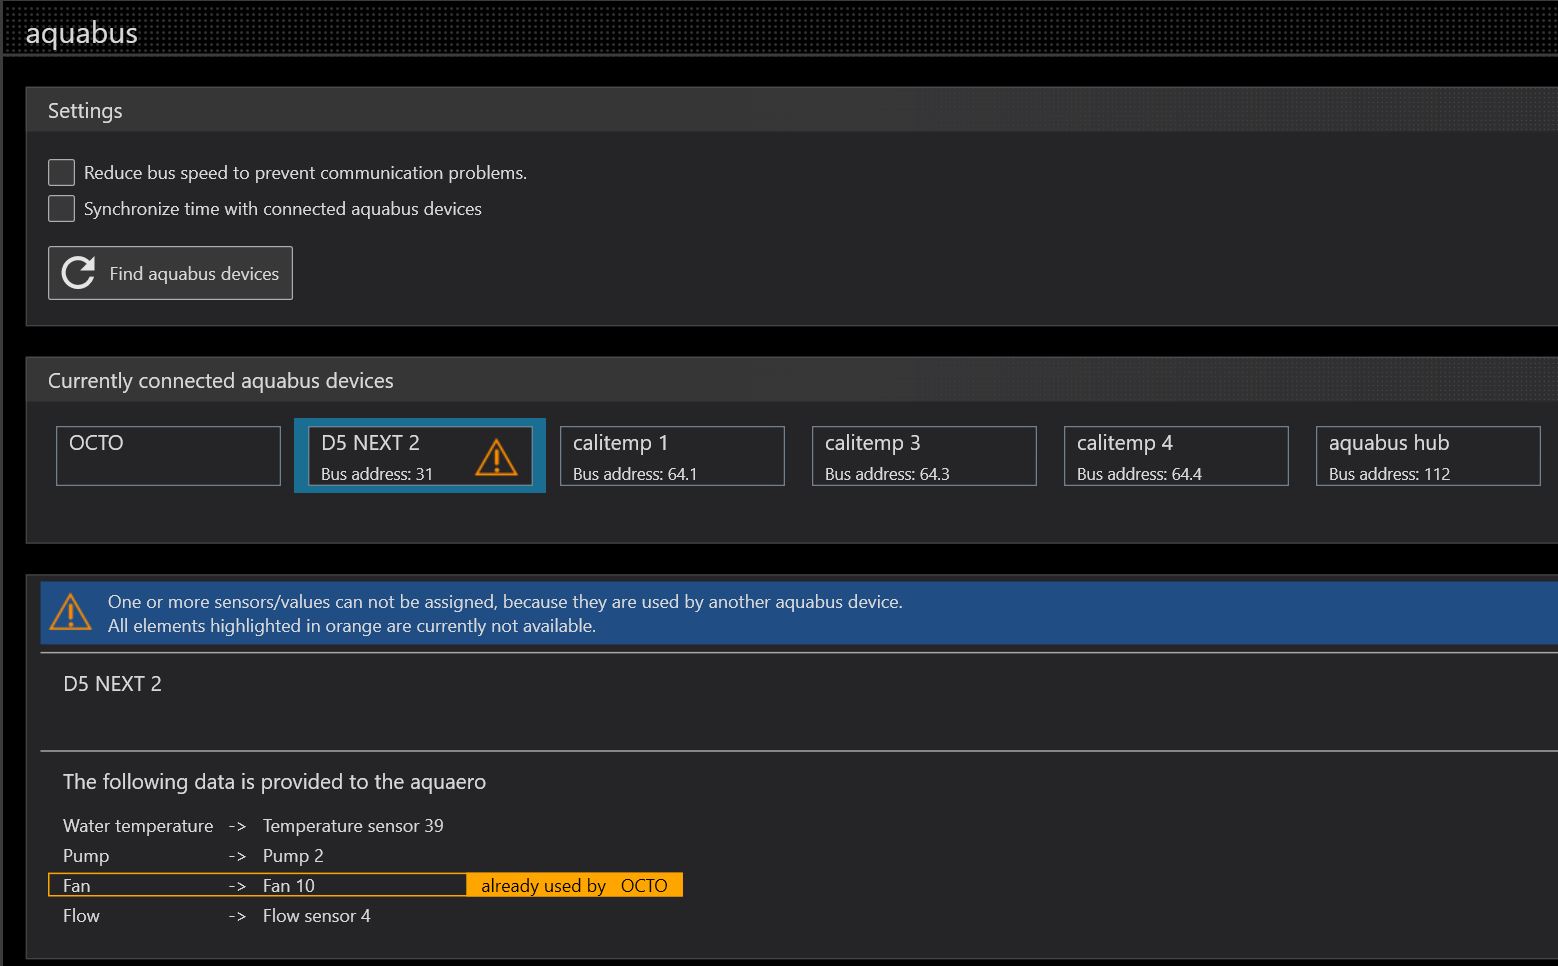Click the already used by OCTO badge
1558x966 pixels.
coord(575,885)
